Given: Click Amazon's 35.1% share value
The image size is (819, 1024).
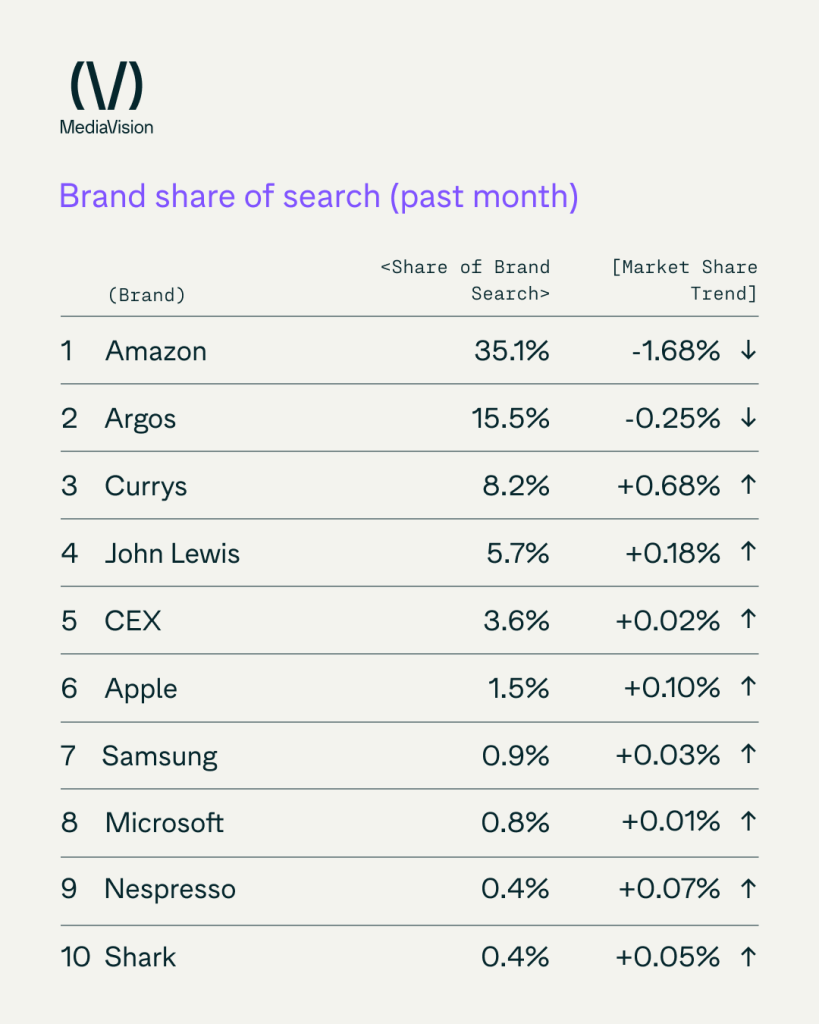Looking at the screenshot, I should [x=510, y=351].
